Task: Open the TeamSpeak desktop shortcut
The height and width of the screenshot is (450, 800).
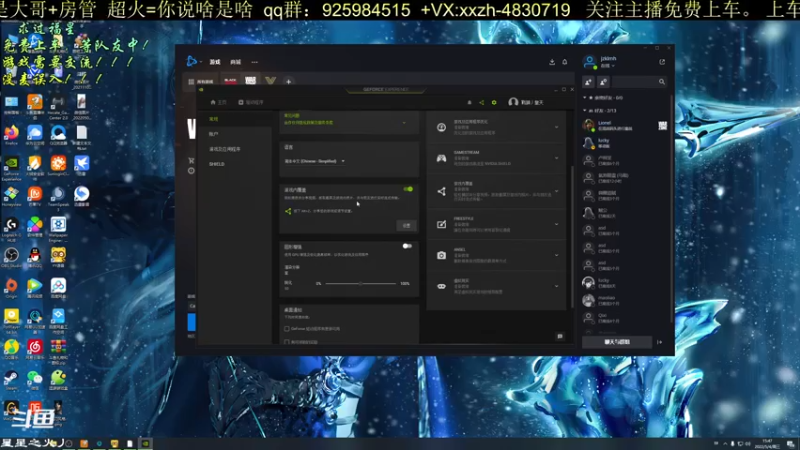Action: 58,198
